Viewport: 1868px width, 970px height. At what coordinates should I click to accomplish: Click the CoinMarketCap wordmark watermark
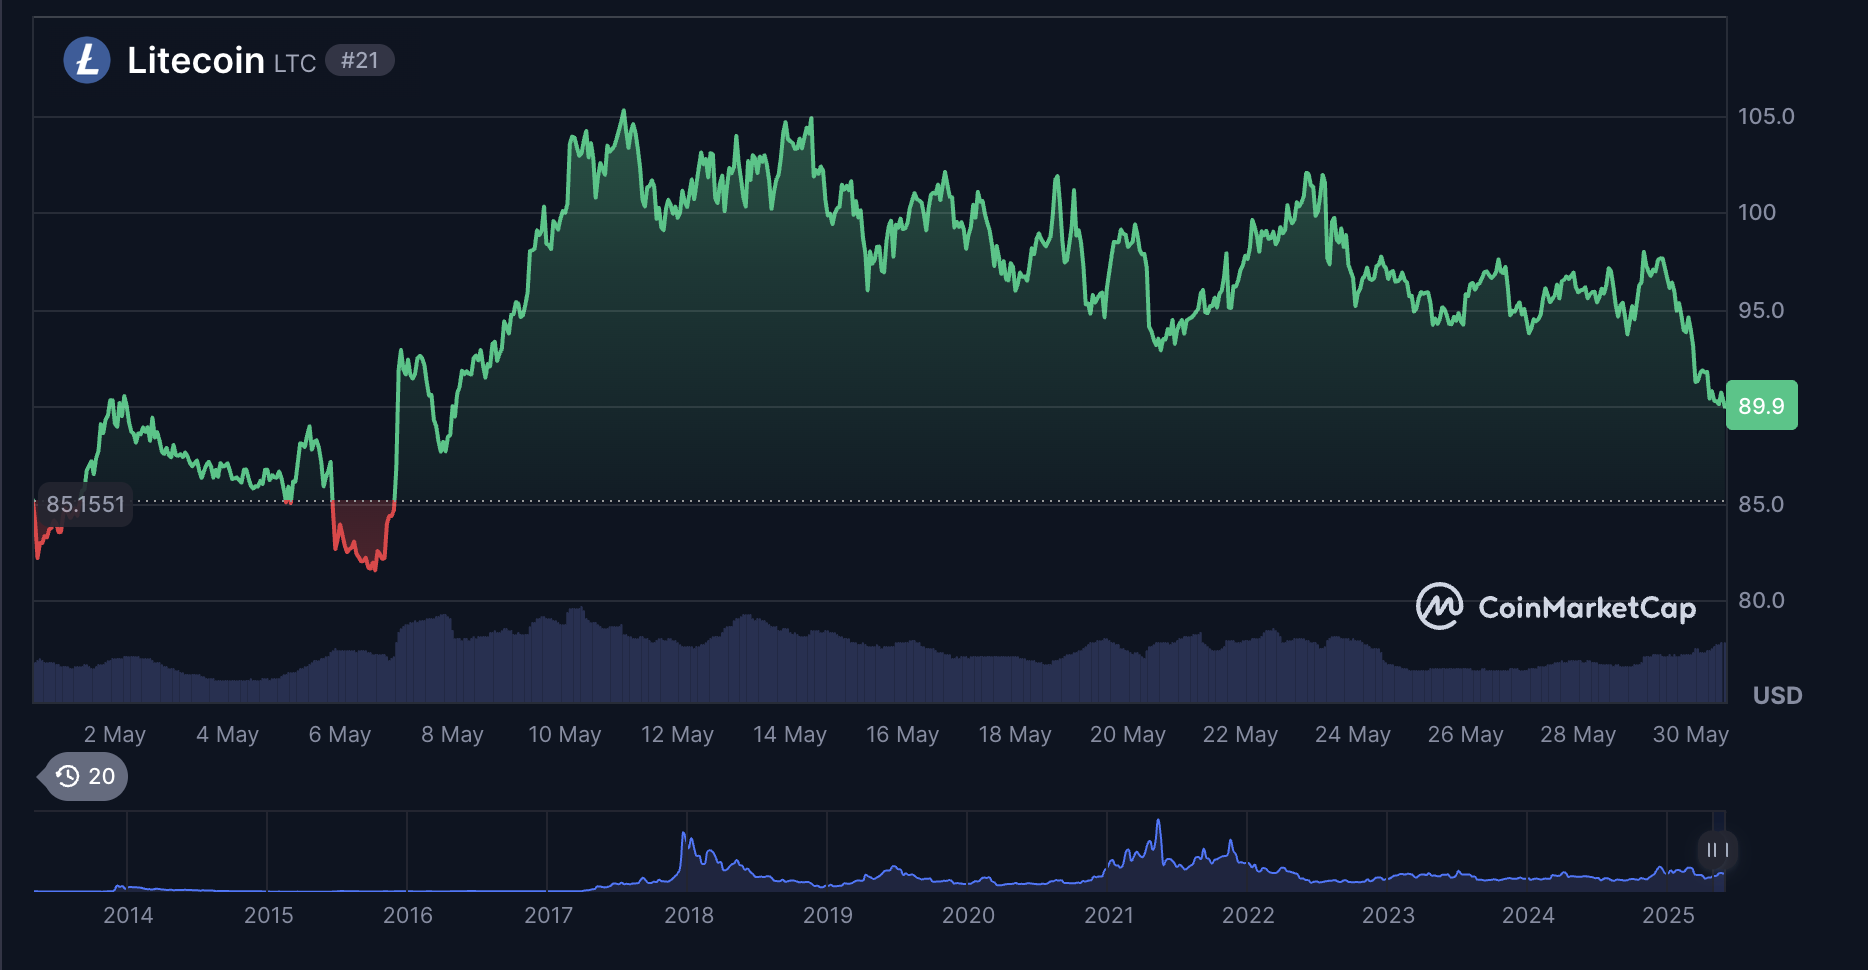1588,608
